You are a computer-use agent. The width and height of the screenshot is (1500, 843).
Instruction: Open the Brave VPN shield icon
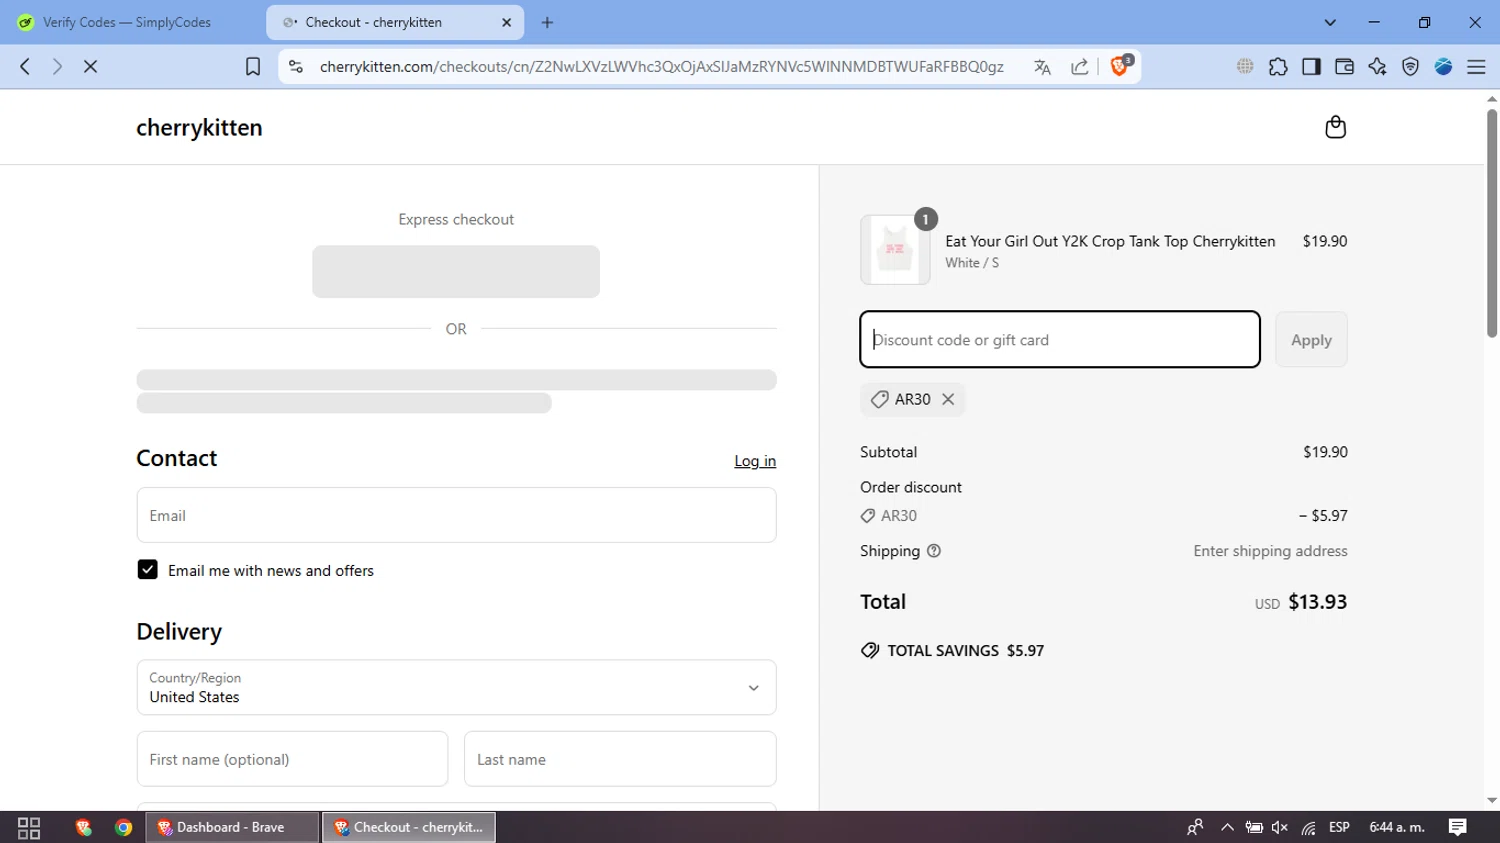click(x=1410, y=67)
